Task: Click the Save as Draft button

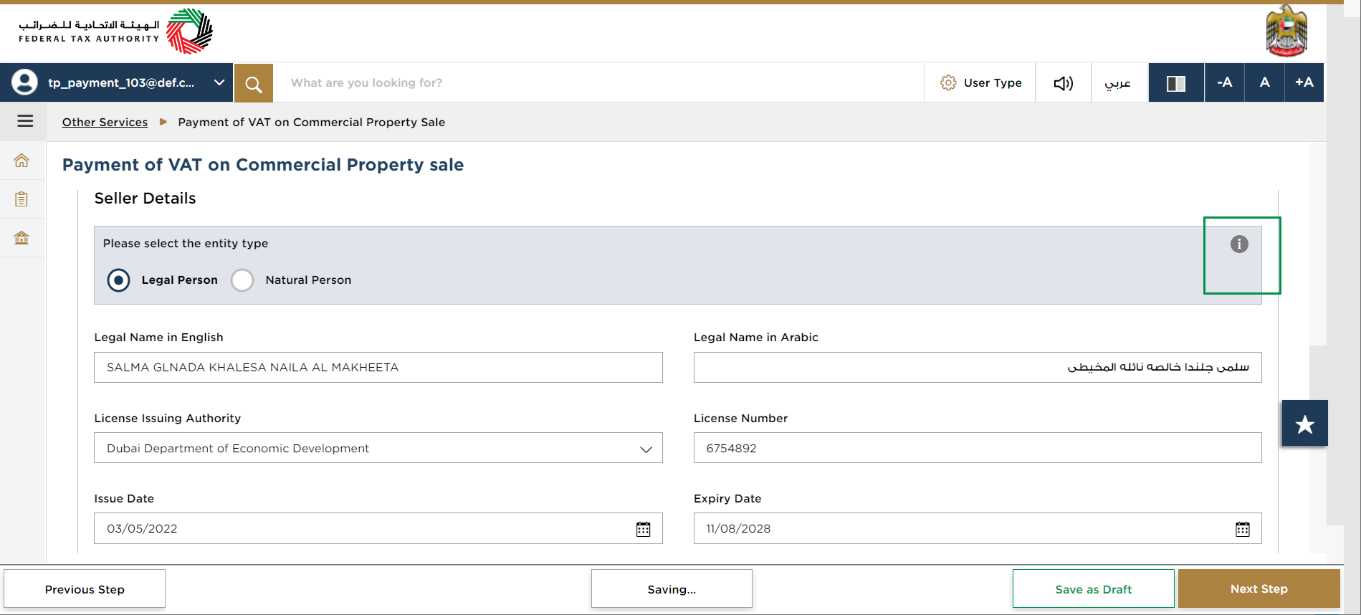Action: point(1094,589)
